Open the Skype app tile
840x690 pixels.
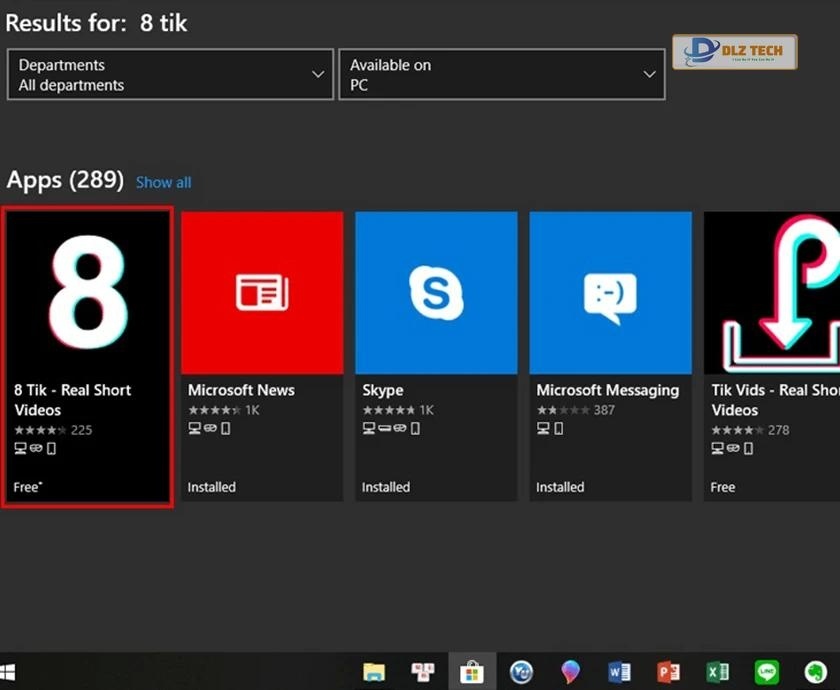coord(436,292)
